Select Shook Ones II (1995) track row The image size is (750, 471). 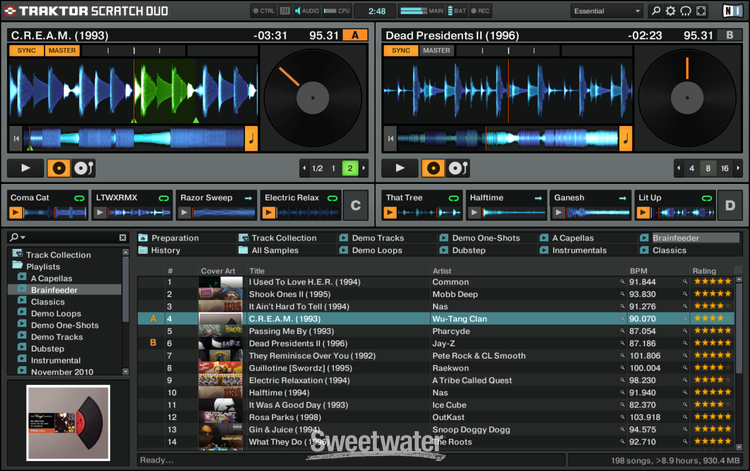coord(435,294)
